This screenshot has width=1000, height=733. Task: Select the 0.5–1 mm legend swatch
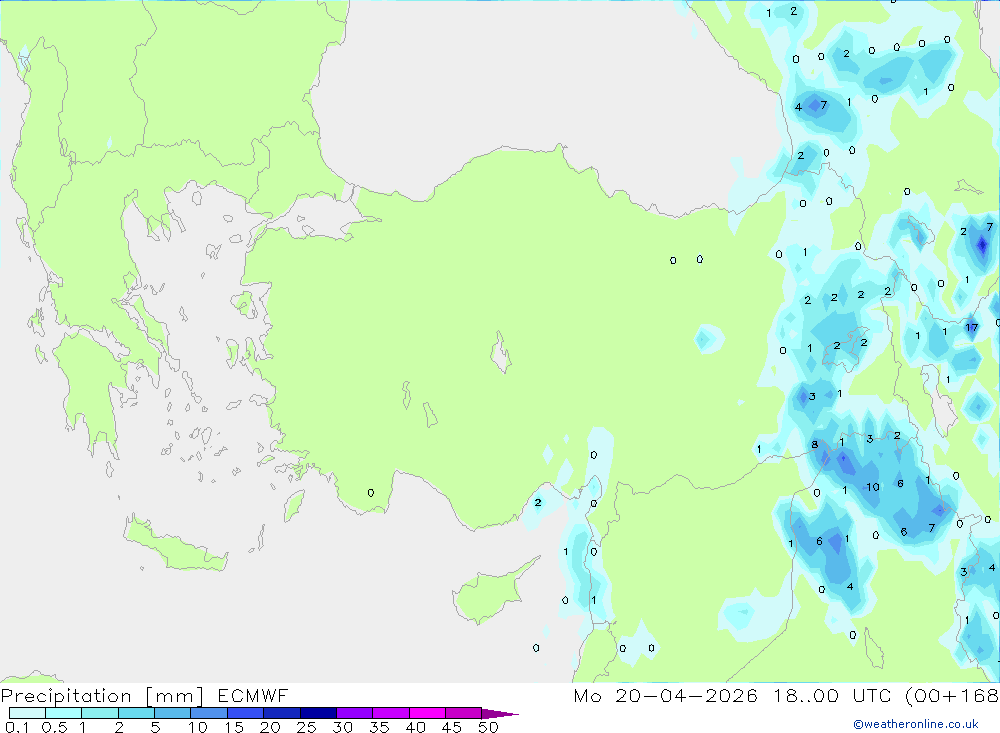(63, 713)
